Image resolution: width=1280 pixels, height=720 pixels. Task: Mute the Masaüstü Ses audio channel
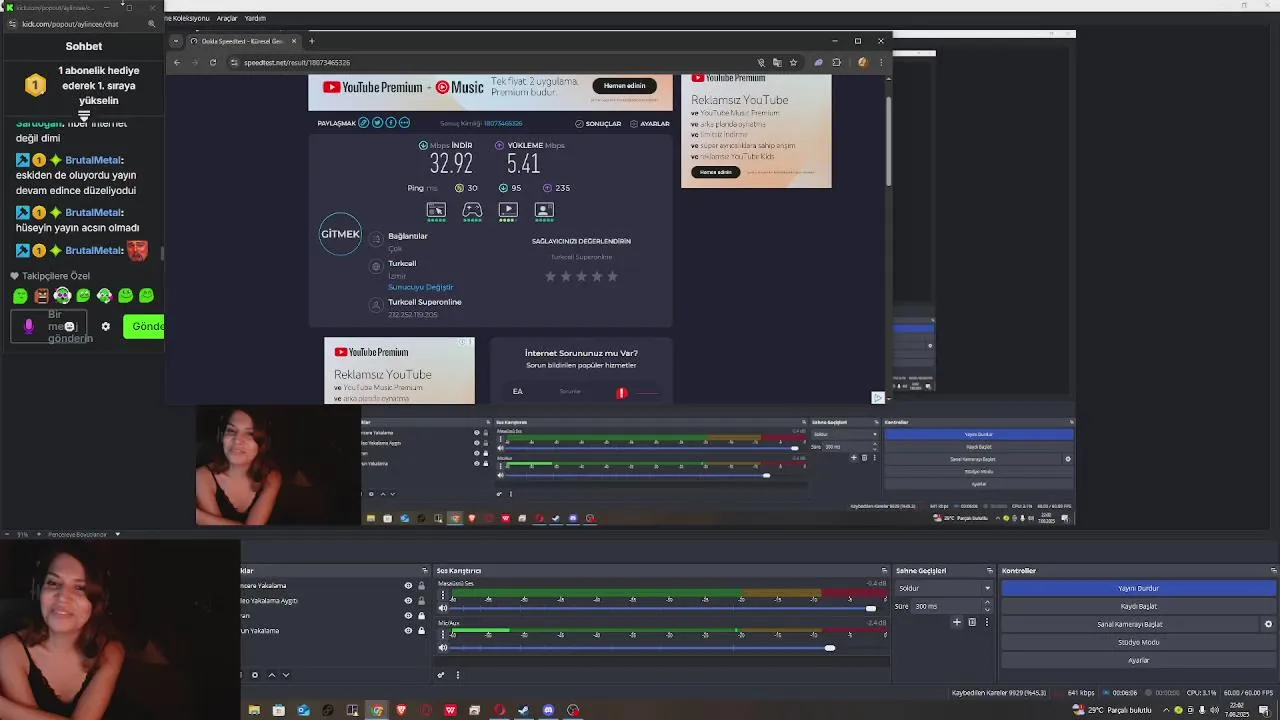pyautogui.click(x=443, y=608)
